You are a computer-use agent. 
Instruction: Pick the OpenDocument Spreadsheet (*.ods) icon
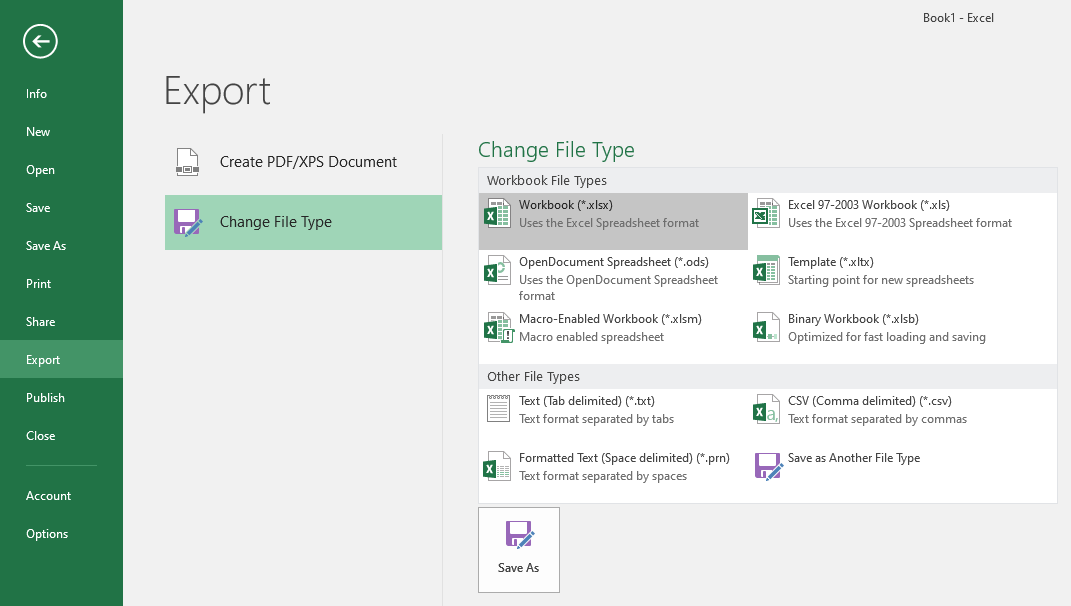click(x=497, y=271)
